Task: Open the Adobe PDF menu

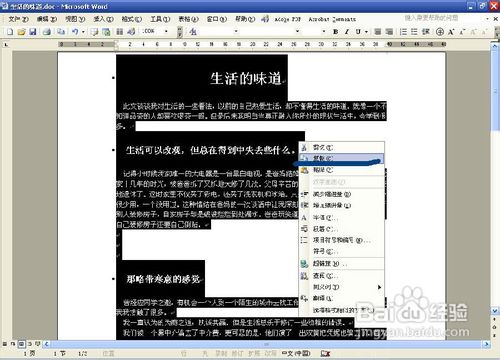Action: [x=288, y=19]
